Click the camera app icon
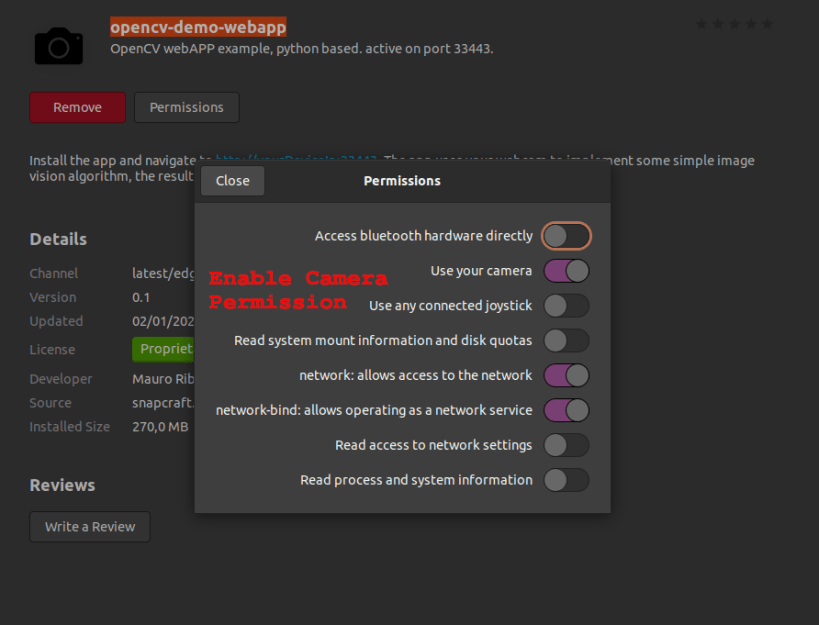The width and height of the screenshot is (819, 625). [x=58, y=46]
